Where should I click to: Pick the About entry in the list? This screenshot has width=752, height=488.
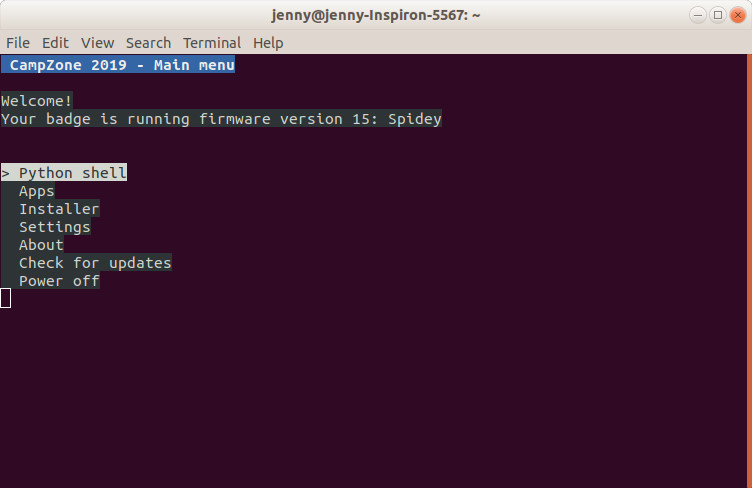click(41, 245)
